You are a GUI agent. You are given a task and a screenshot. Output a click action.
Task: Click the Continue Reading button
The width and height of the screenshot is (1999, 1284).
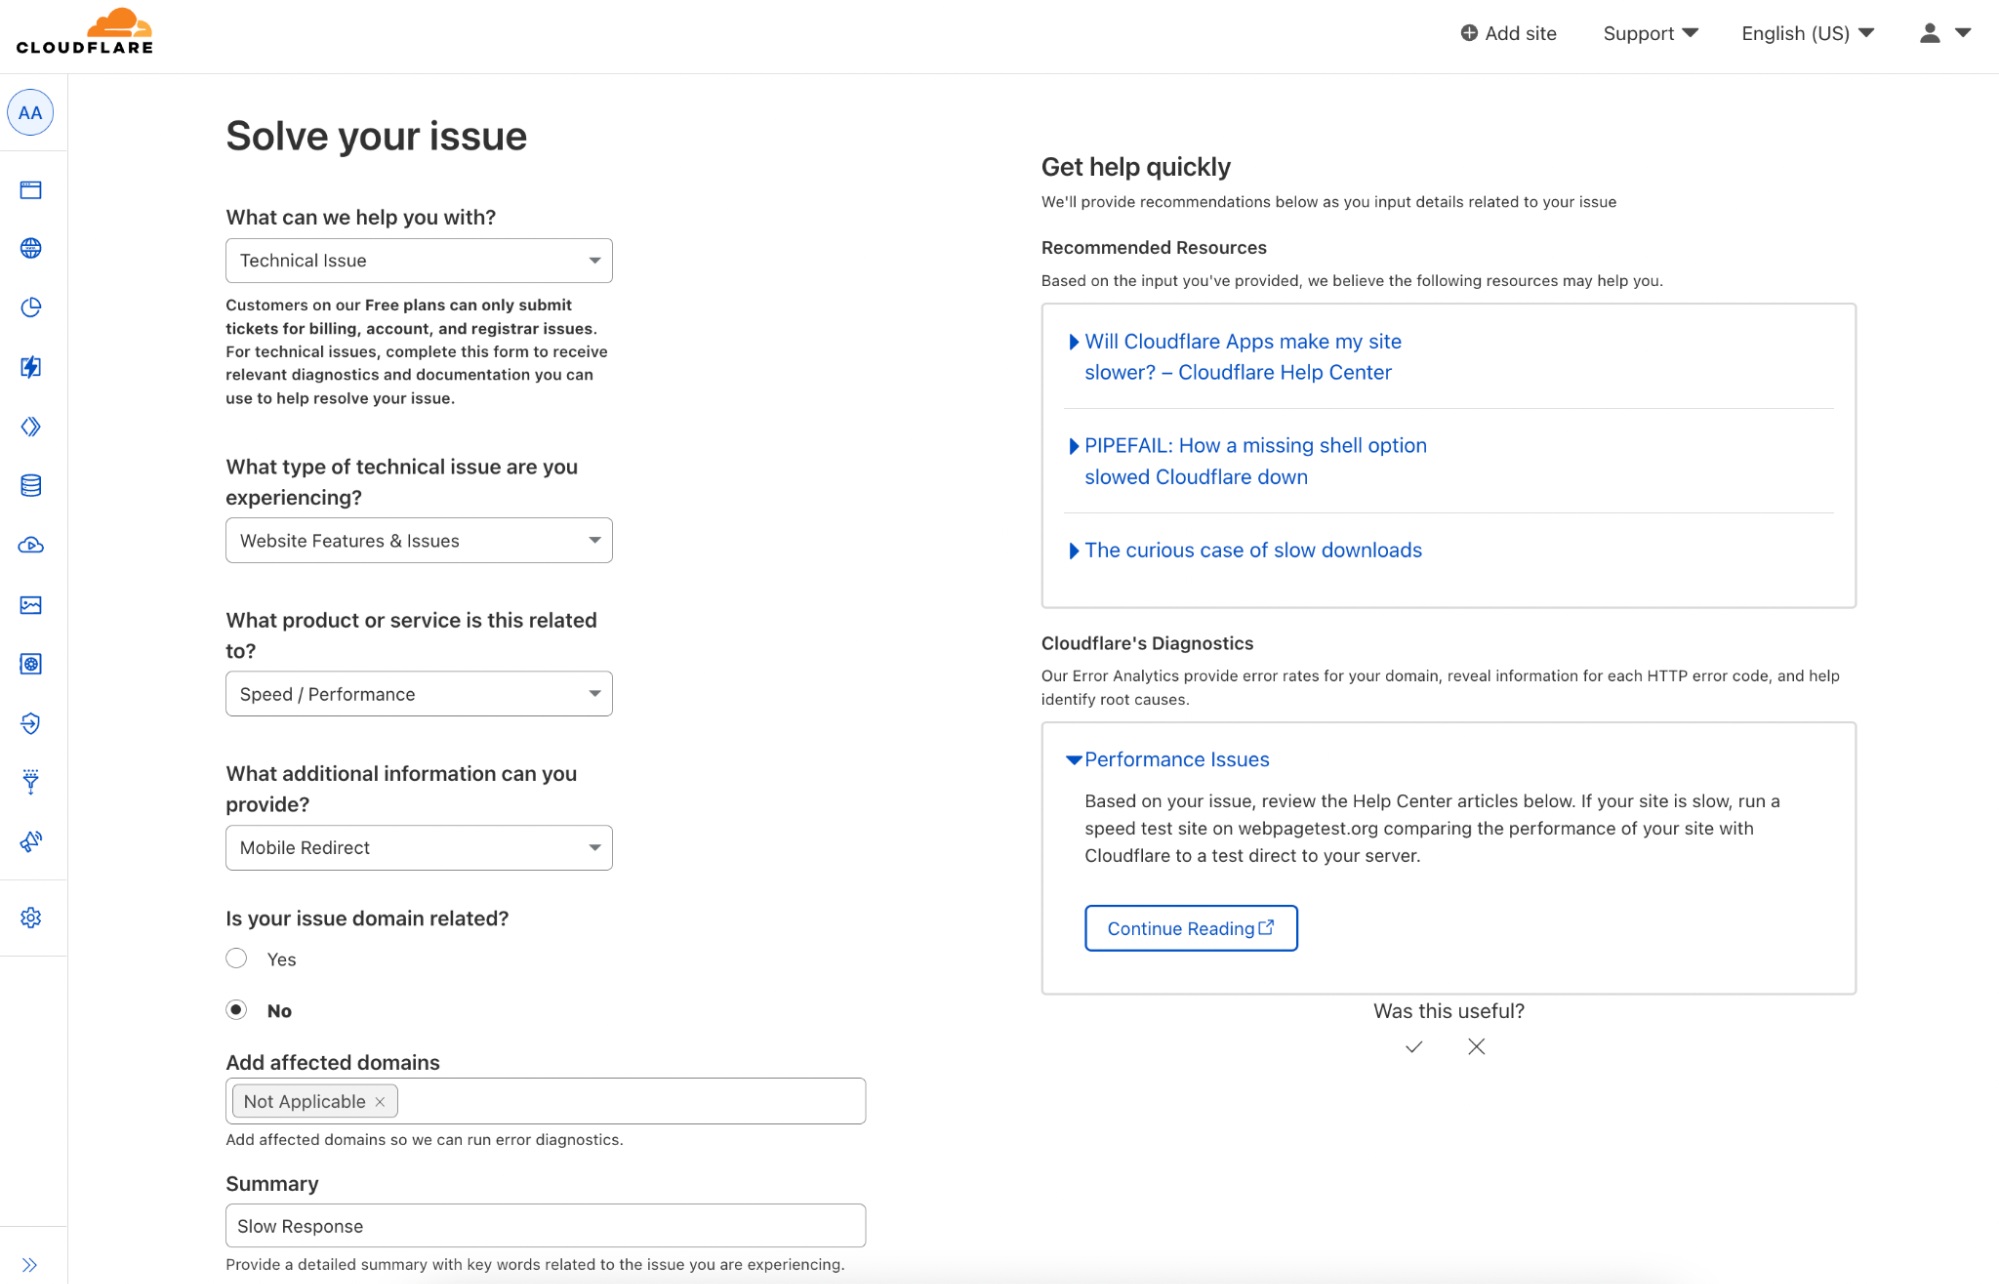point(1190,928)
